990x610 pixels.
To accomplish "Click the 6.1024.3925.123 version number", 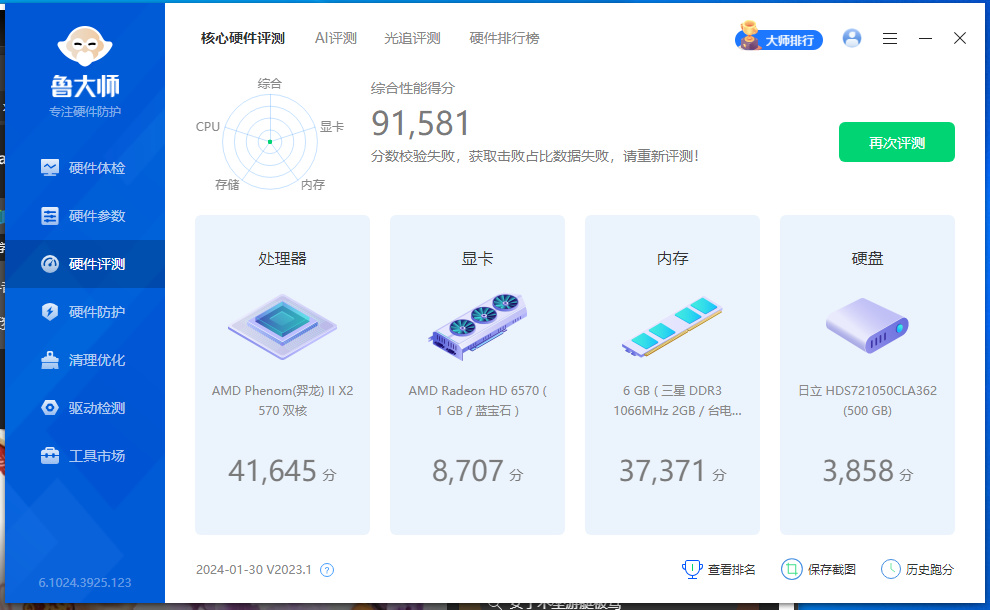I will coord(85,583).
